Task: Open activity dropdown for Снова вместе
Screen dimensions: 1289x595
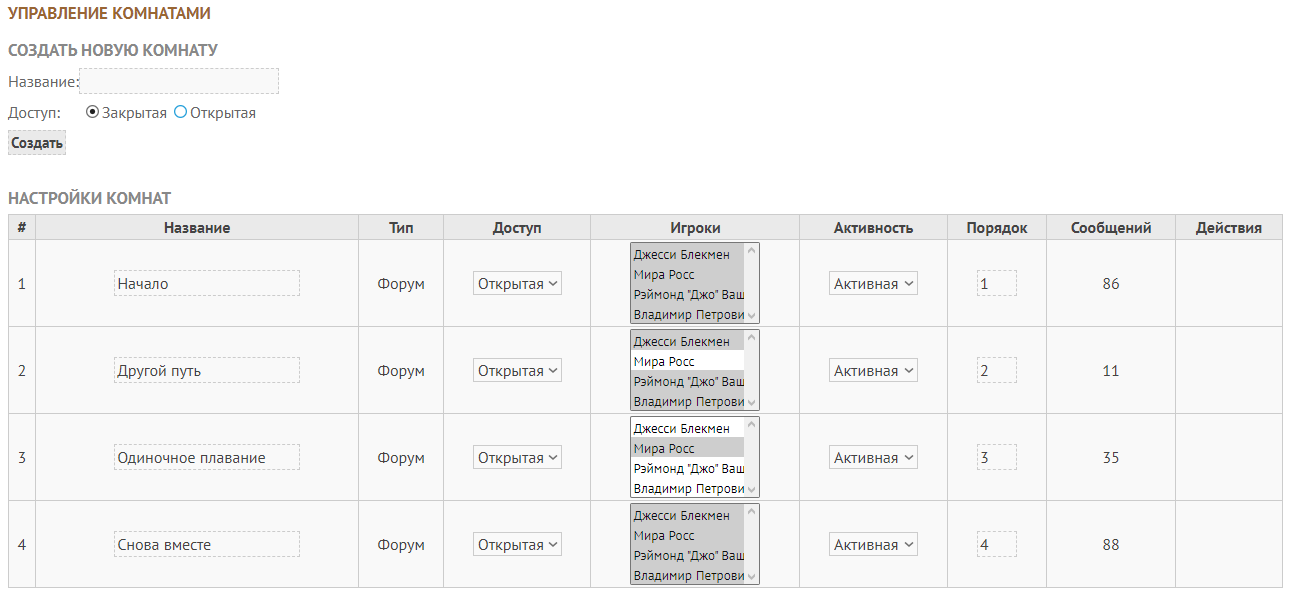Action: (873, 545)
